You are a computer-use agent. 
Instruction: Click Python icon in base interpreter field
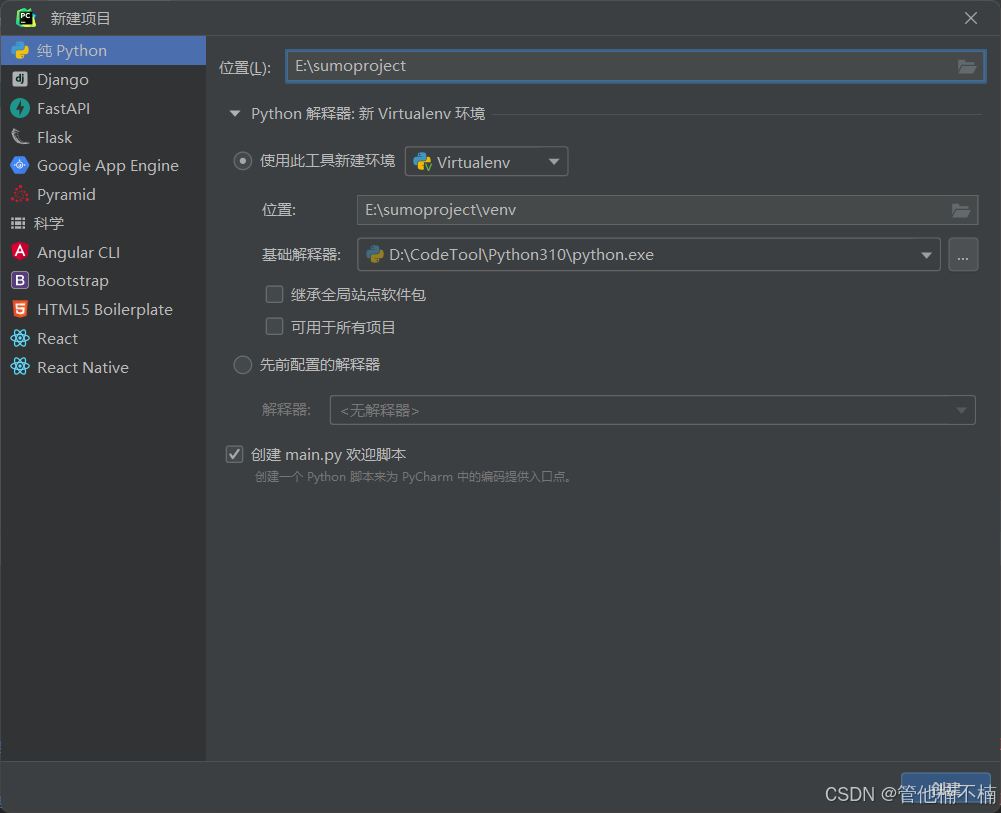(x=375, y=255)
